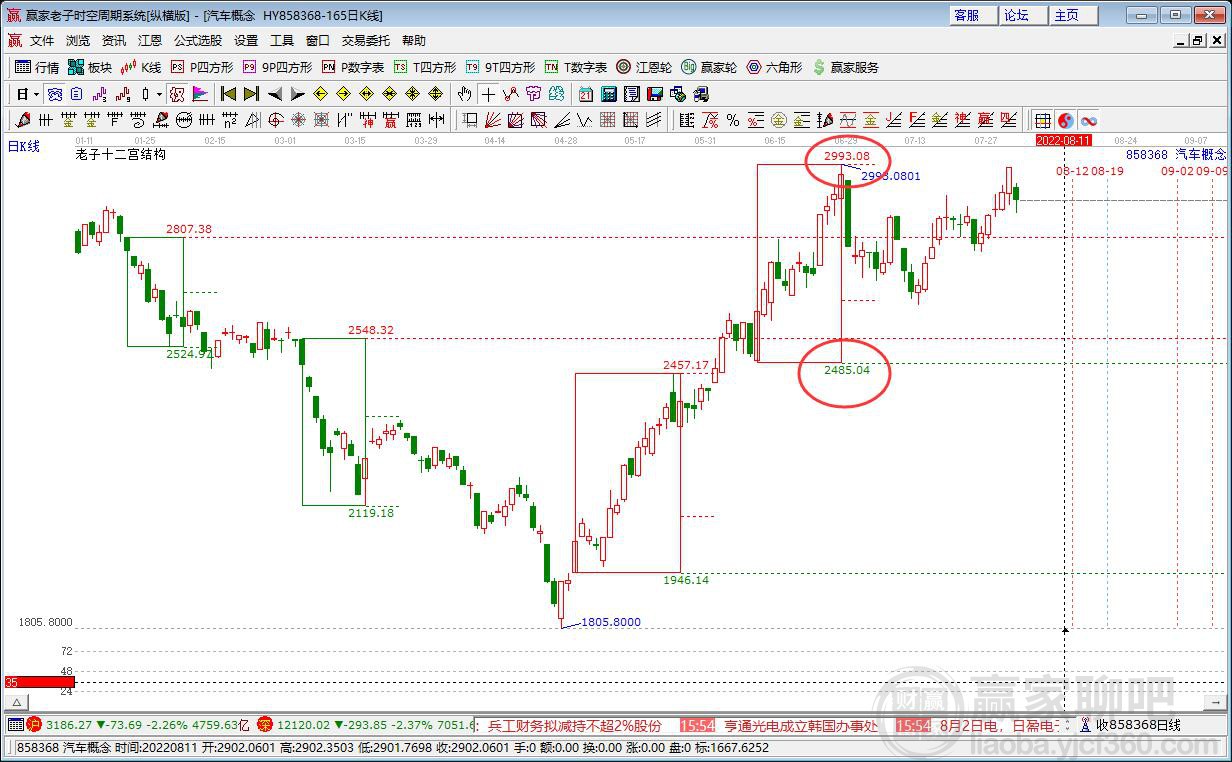This screenshot has height=762, width=1232.
Task: Select the 日K线 label
Action: [24, 146]
